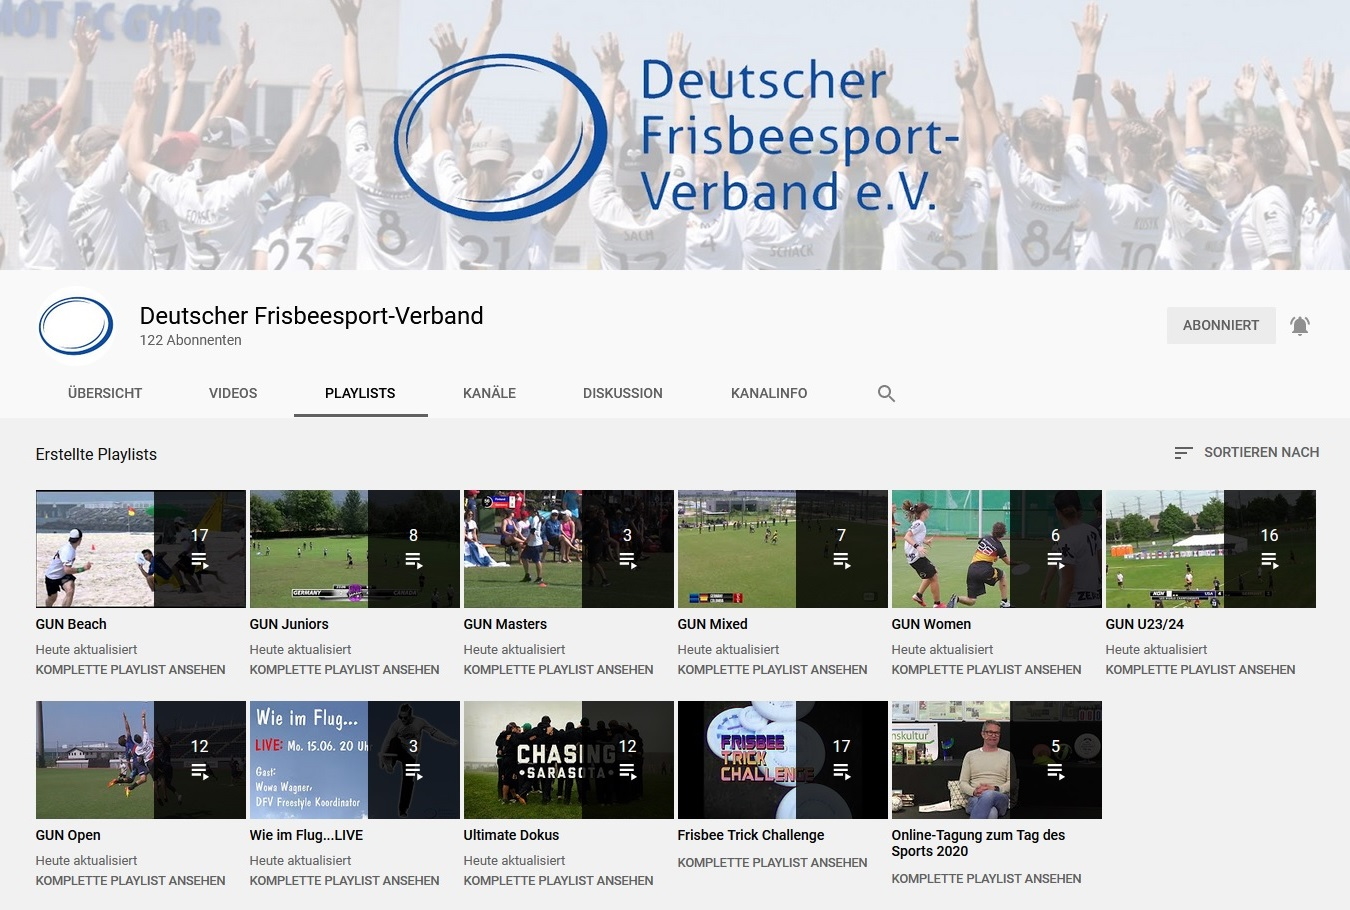Open the Wie im Flug...LIVE thumbnail
This screenshot has width=1350, height=910.
(354, 760)
